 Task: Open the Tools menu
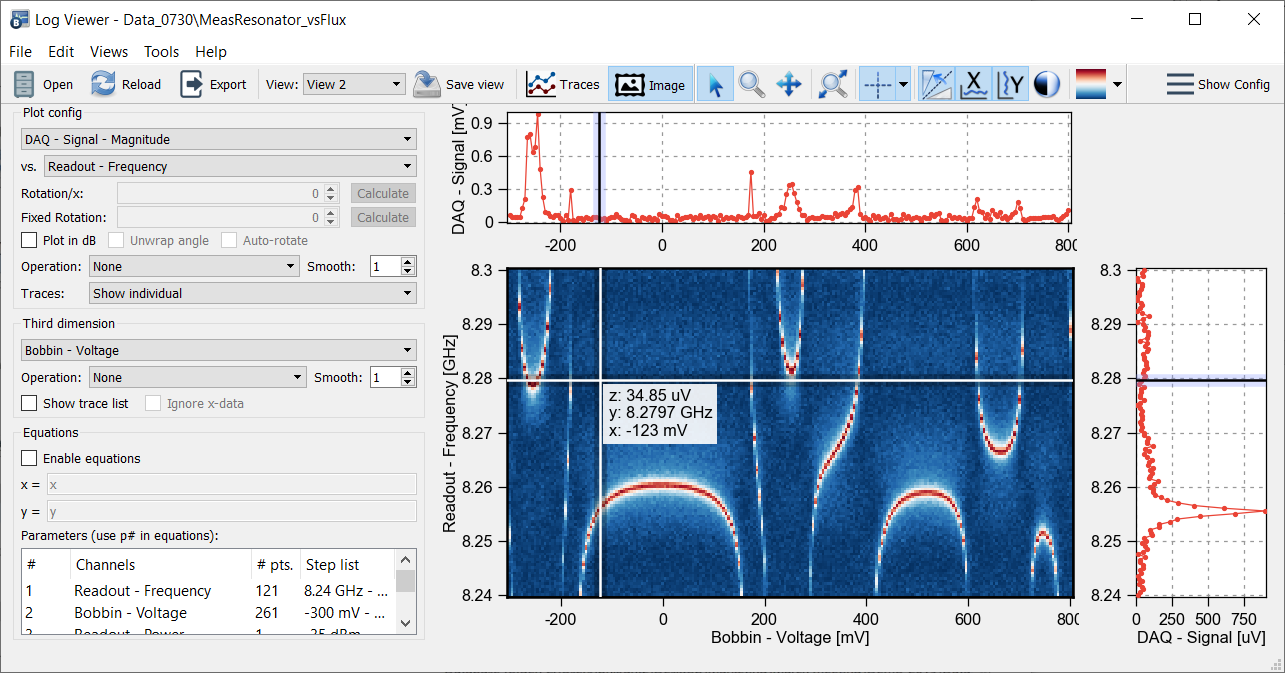point(161,51)
